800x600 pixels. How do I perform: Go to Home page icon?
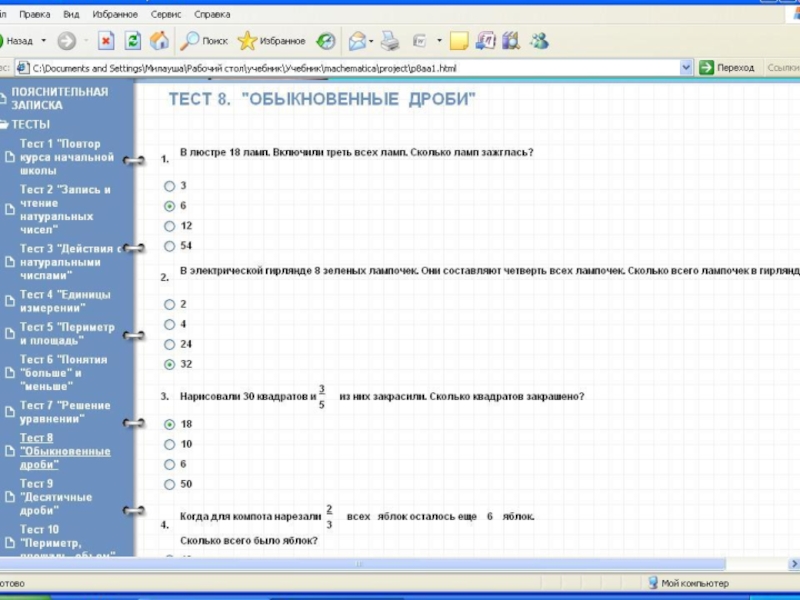[x=159, y=41]
